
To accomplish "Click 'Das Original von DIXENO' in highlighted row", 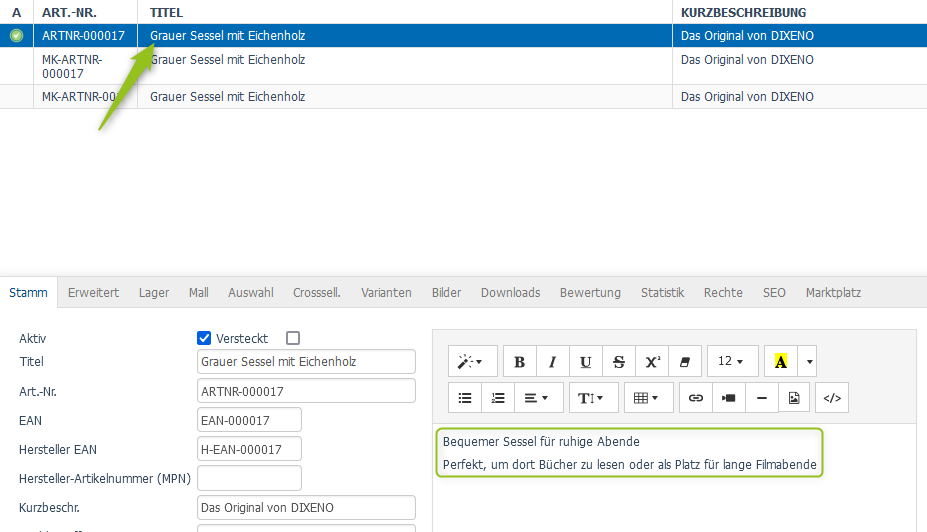I will tap(747, 35).
